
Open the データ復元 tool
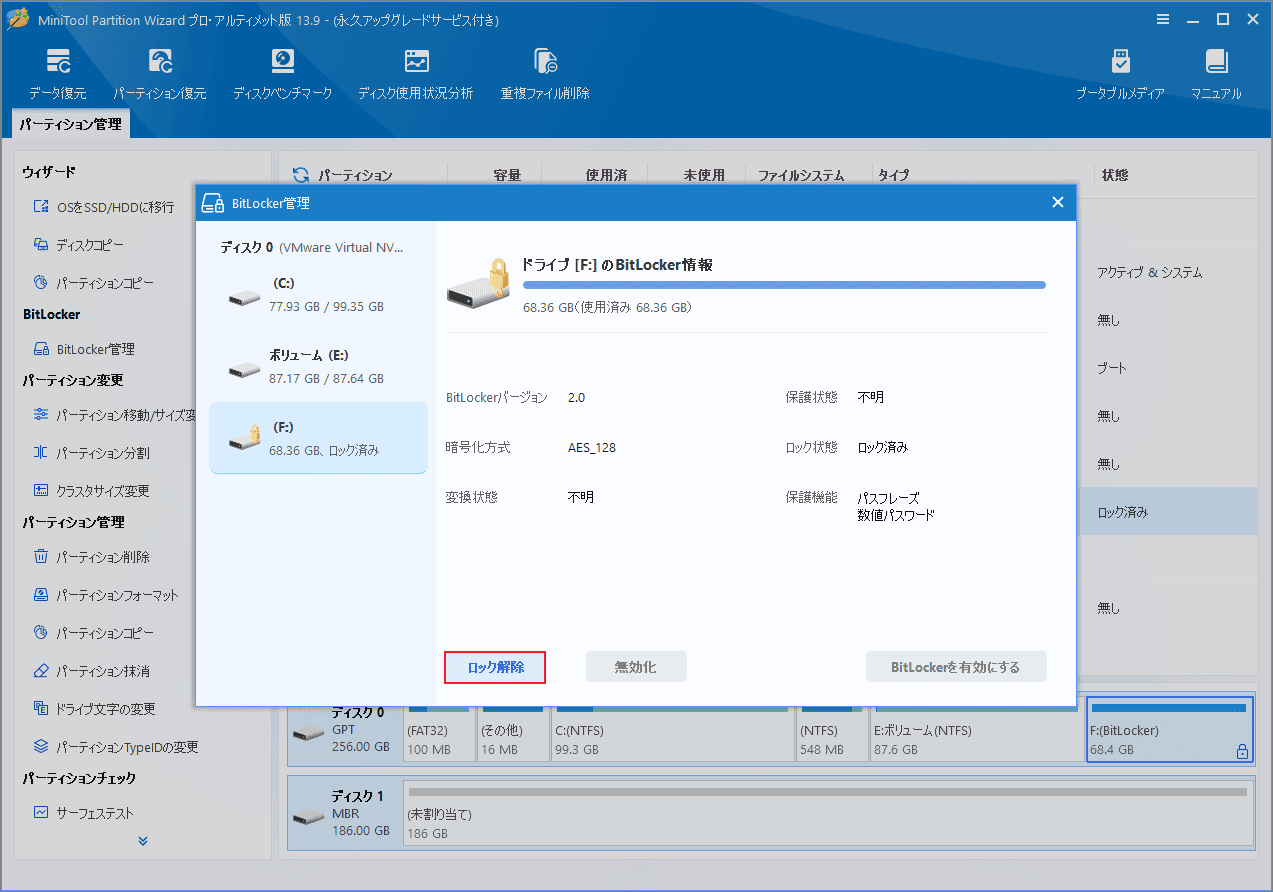pos(57,73)
